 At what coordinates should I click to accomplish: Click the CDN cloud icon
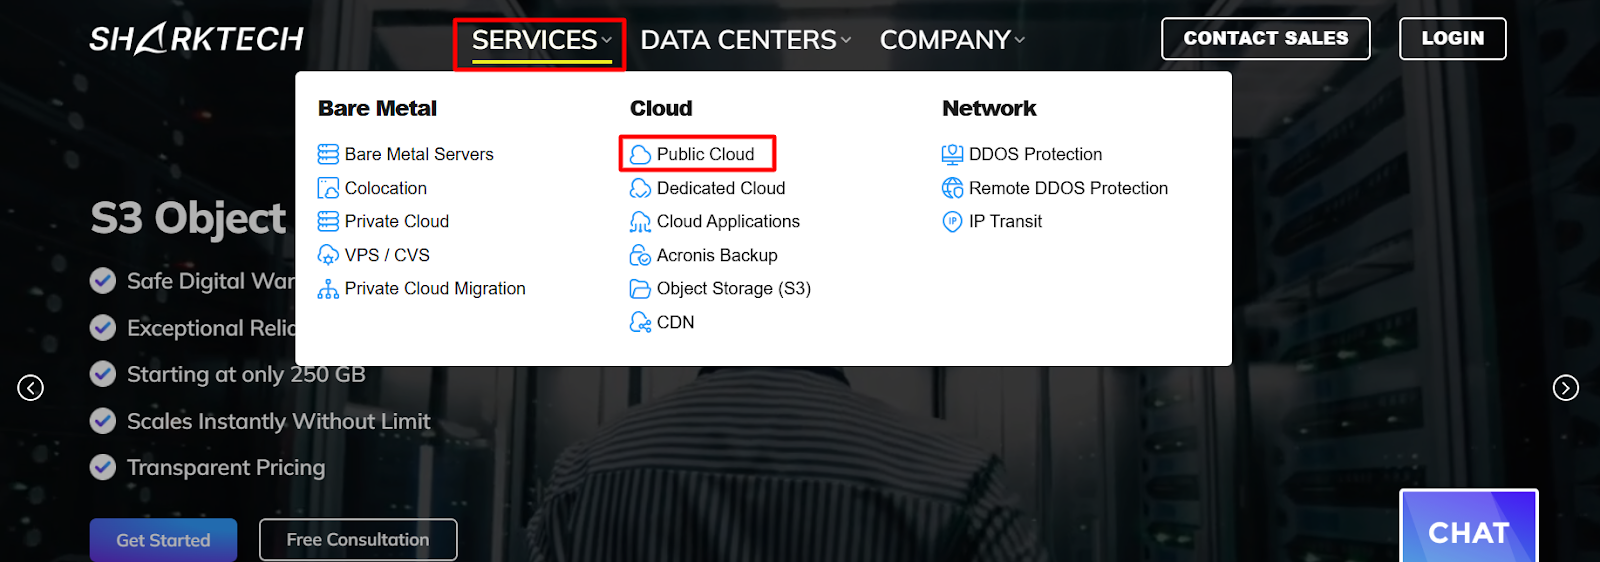tap(640, 322)
